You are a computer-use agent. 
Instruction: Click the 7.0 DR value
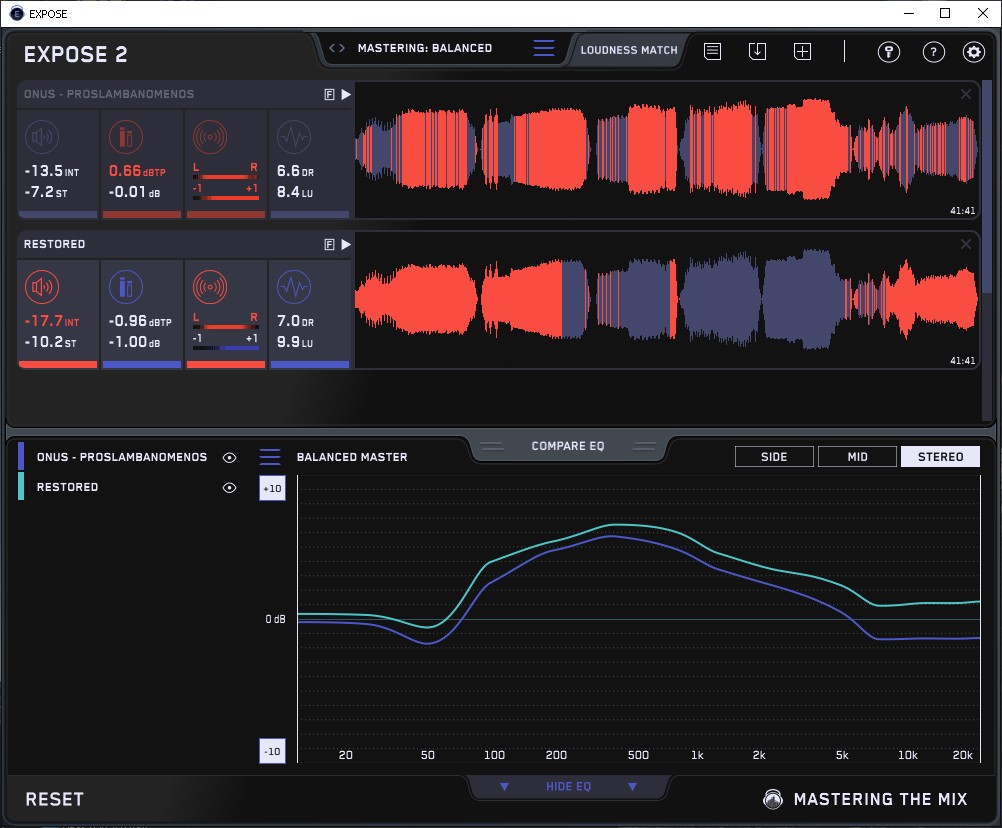click(295, 321)
